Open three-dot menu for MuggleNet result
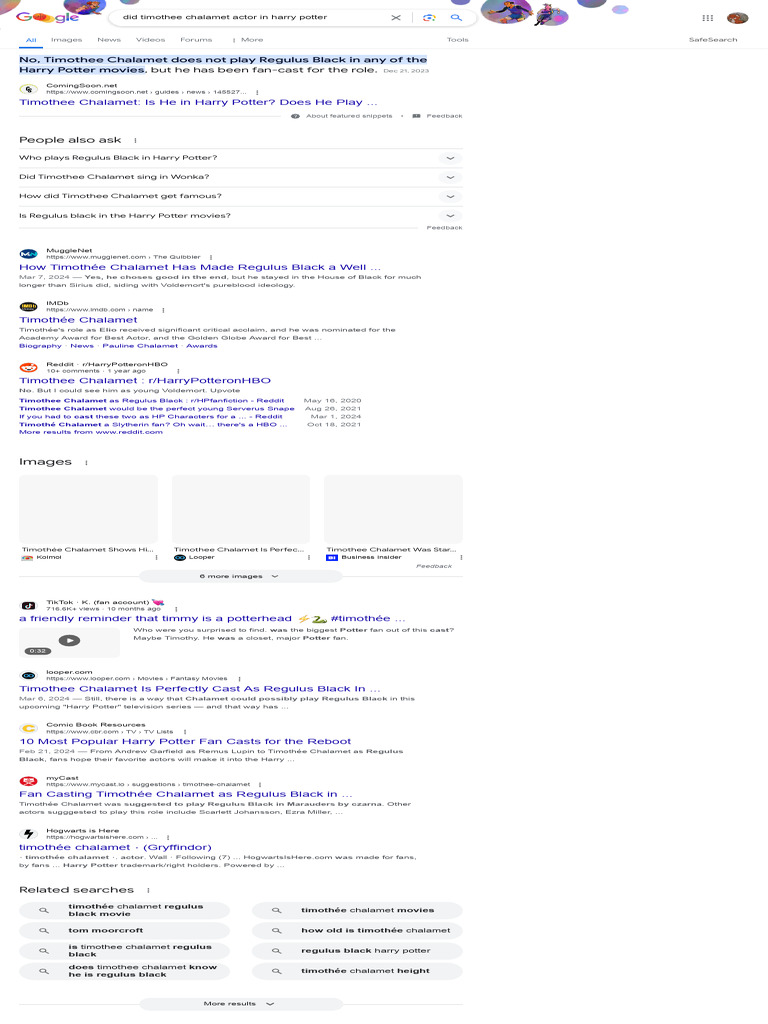Image resolution: width=768 pixels, height=1024 pixels. tap(211, 257)
